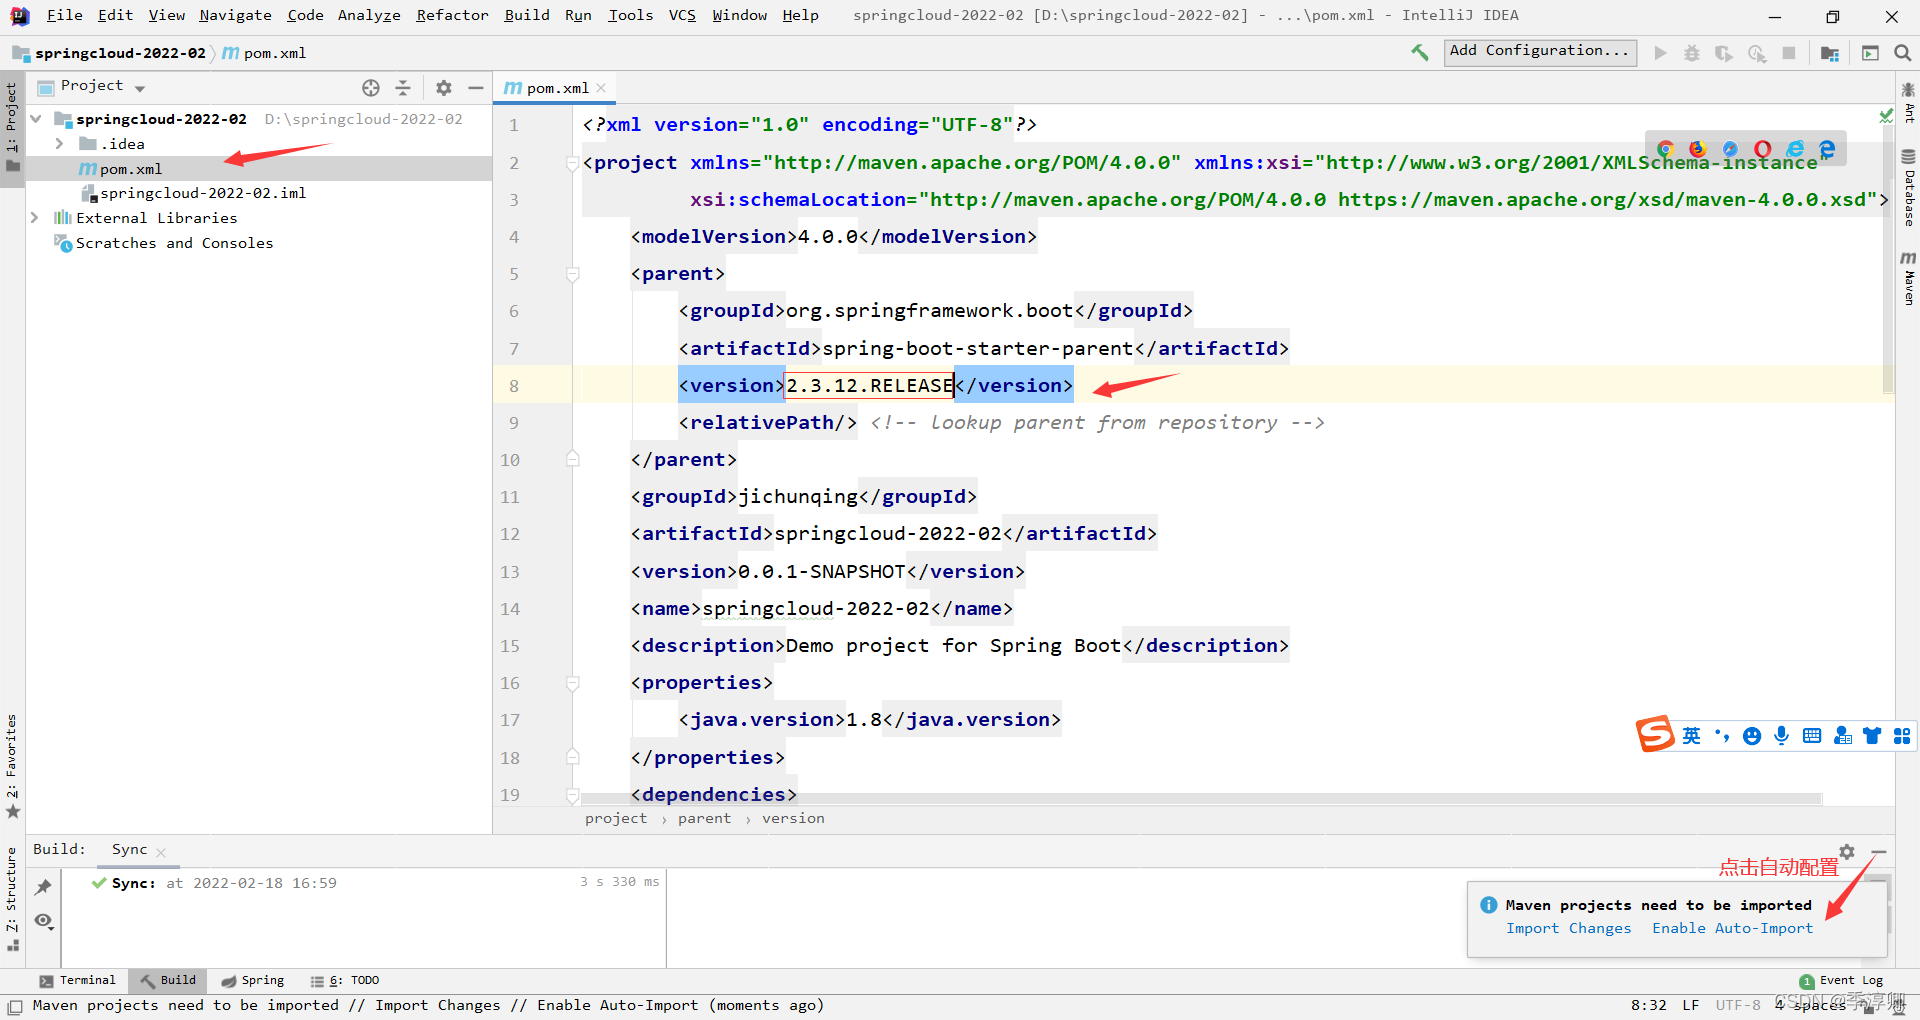Viewport: 1920px width, 1020px height.
Task: Toggle the tool window quick-access button in status bar
Action: (x=14, y=1006)
